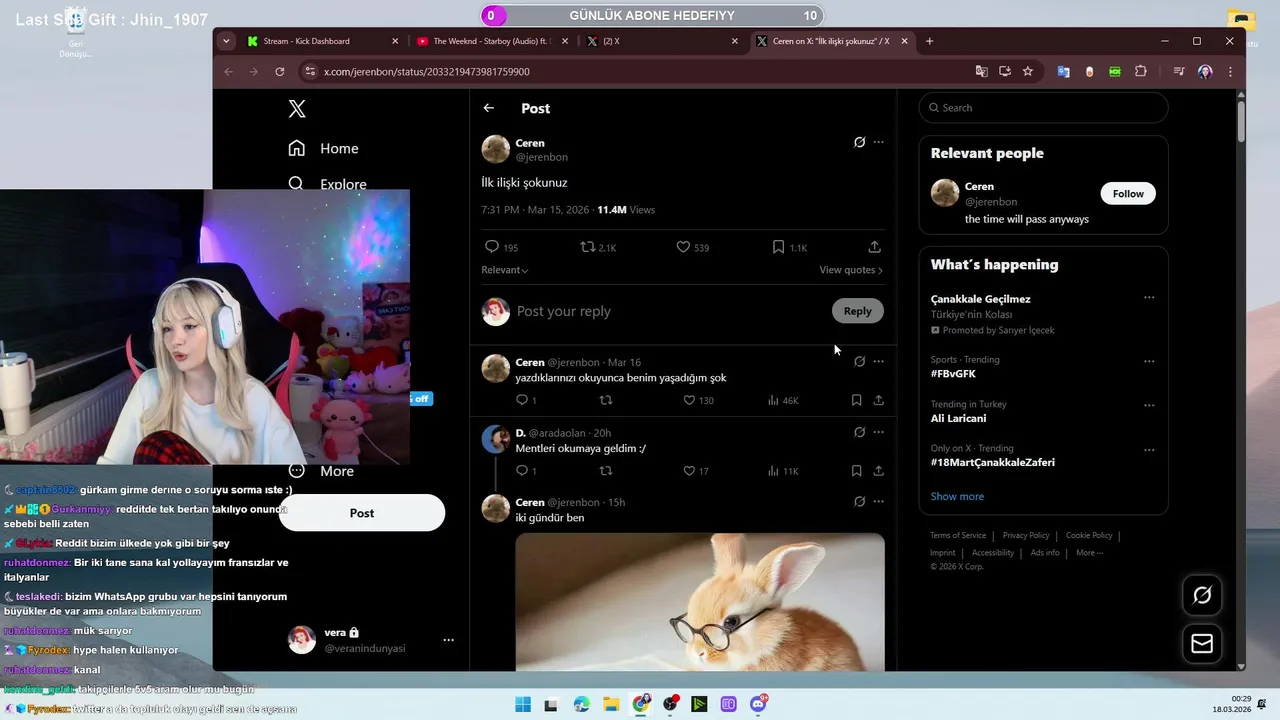
Task: Open the Chrome three-dot menu
Action: pos(1230,72)
